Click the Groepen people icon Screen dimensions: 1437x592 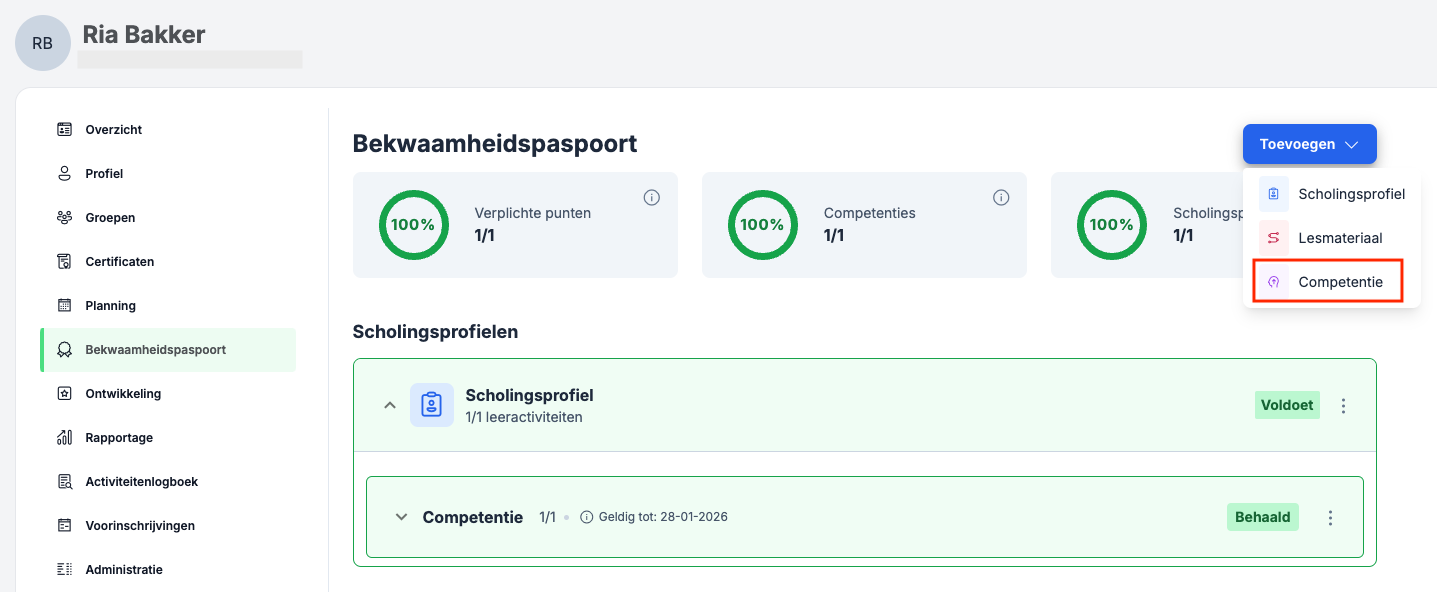pyautogui.click(x=65, y=217)
